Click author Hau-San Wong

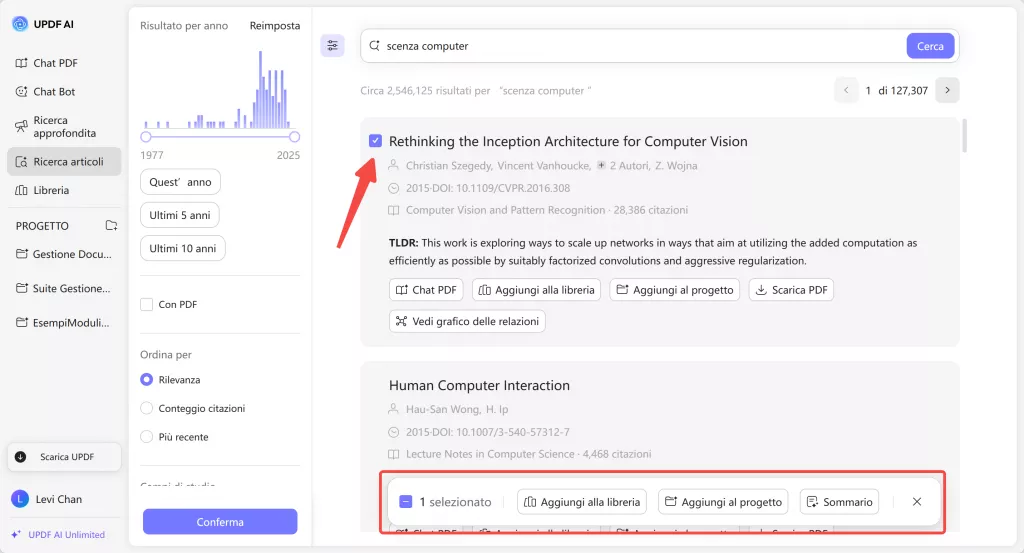[443, 409]
